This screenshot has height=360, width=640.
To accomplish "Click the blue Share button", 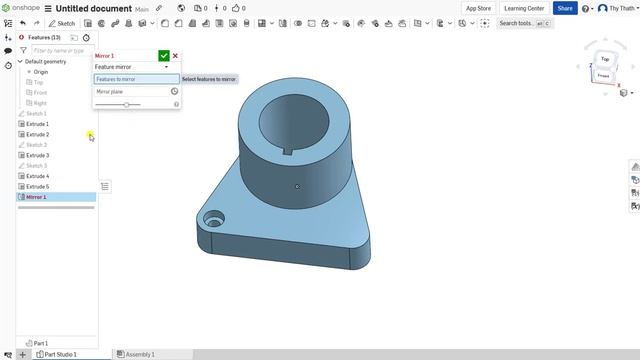I will tap(565, 8).
